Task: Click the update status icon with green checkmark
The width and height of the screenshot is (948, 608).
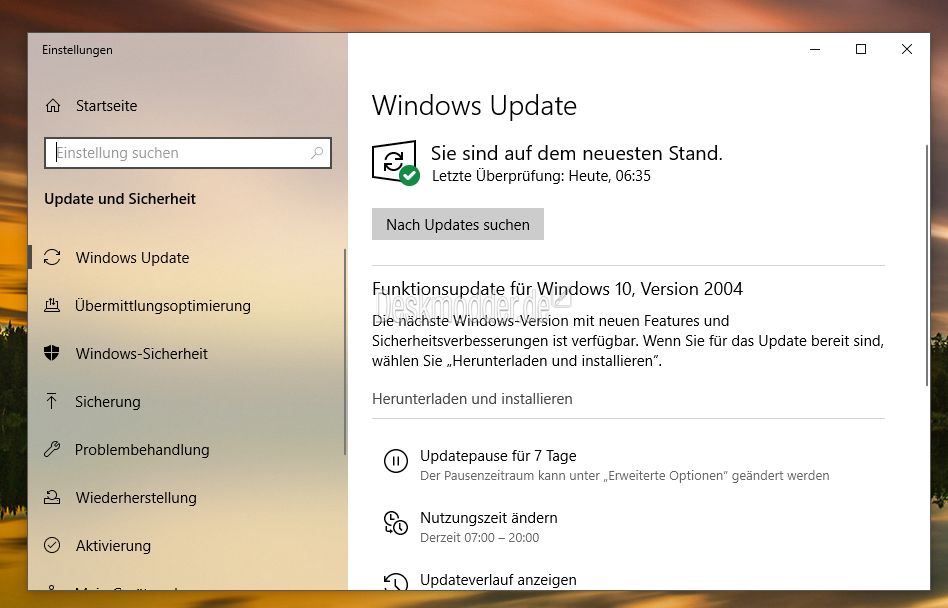Action: point(395,163)
